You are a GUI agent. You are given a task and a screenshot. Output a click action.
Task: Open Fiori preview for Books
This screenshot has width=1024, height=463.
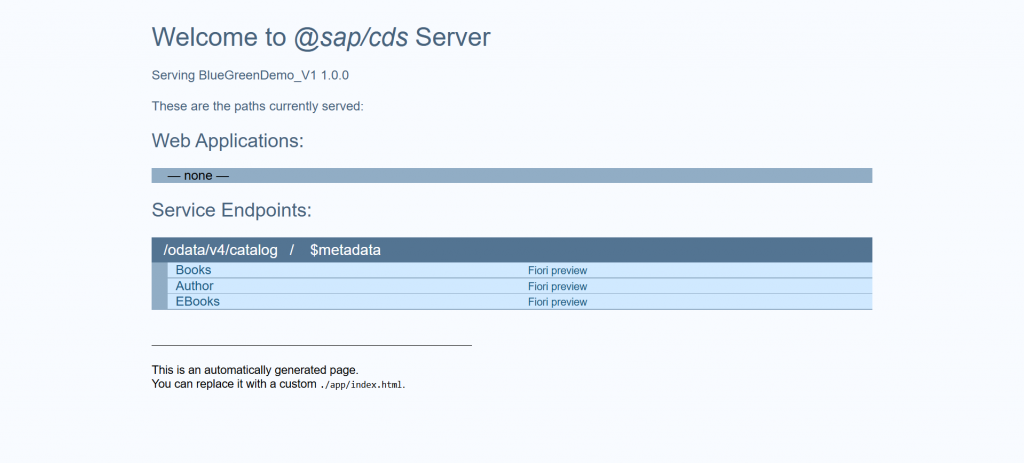click(x=558, y=270)
